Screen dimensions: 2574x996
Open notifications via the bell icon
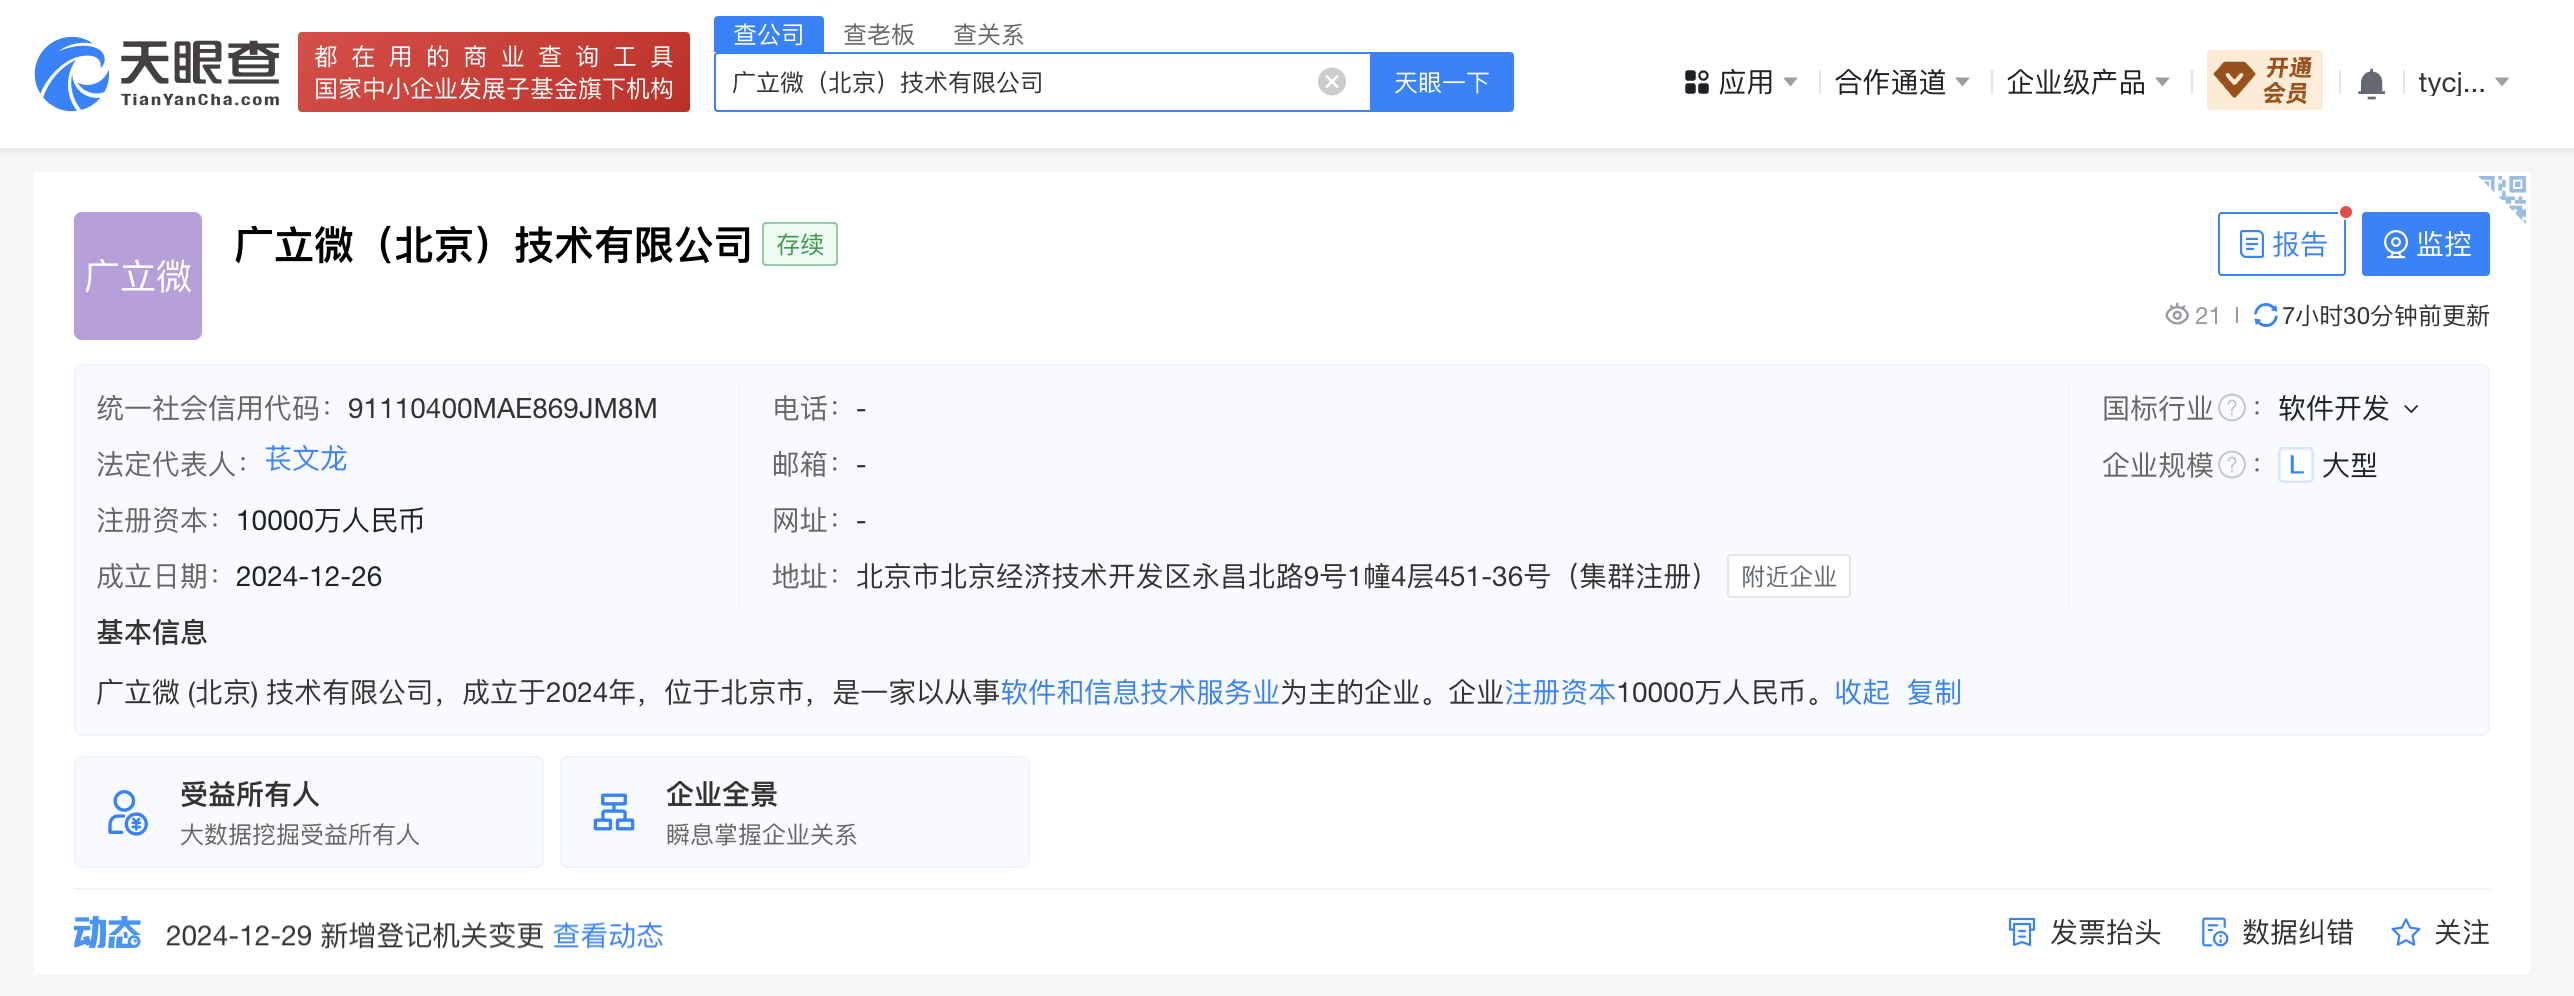click(x=2371, y=83)
